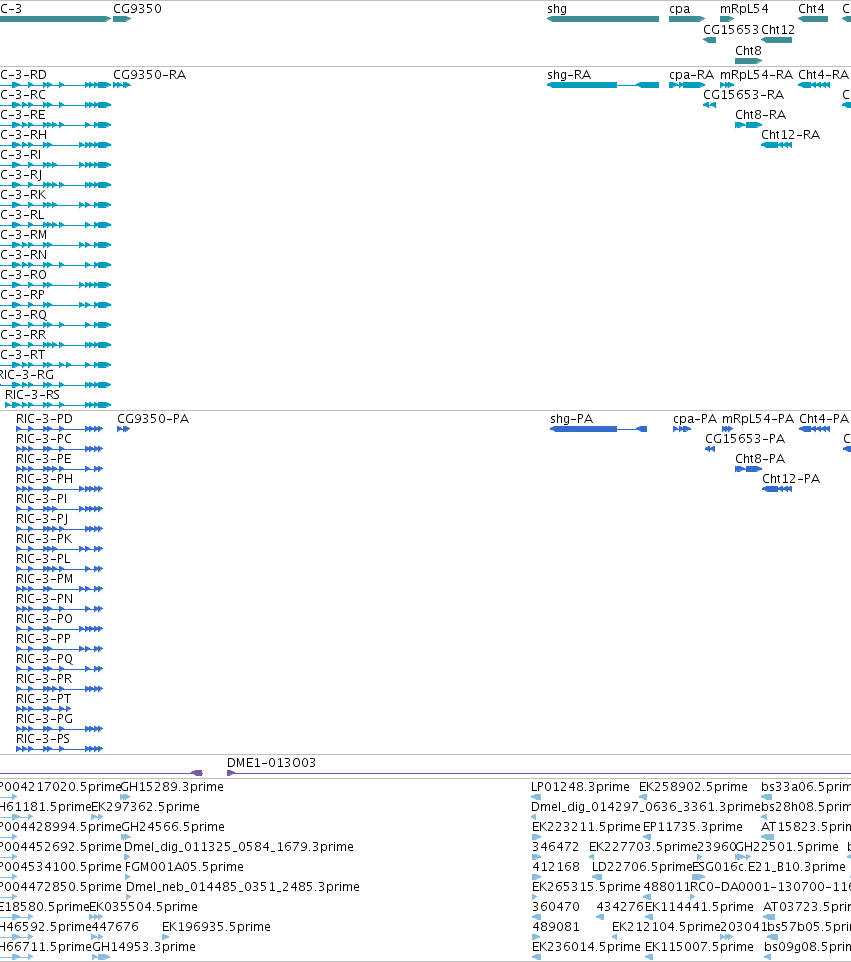Viewport: 851px width, 962px height.
Task: Select the RIC-3-PS protein label
Action: coord(43,738)
